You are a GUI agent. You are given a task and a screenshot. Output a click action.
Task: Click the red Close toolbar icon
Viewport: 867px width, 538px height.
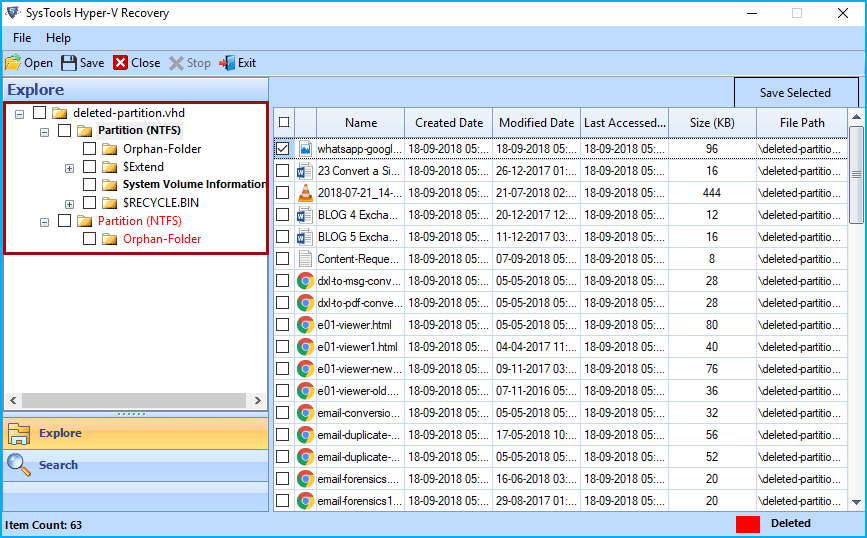[x=121, y=63]
